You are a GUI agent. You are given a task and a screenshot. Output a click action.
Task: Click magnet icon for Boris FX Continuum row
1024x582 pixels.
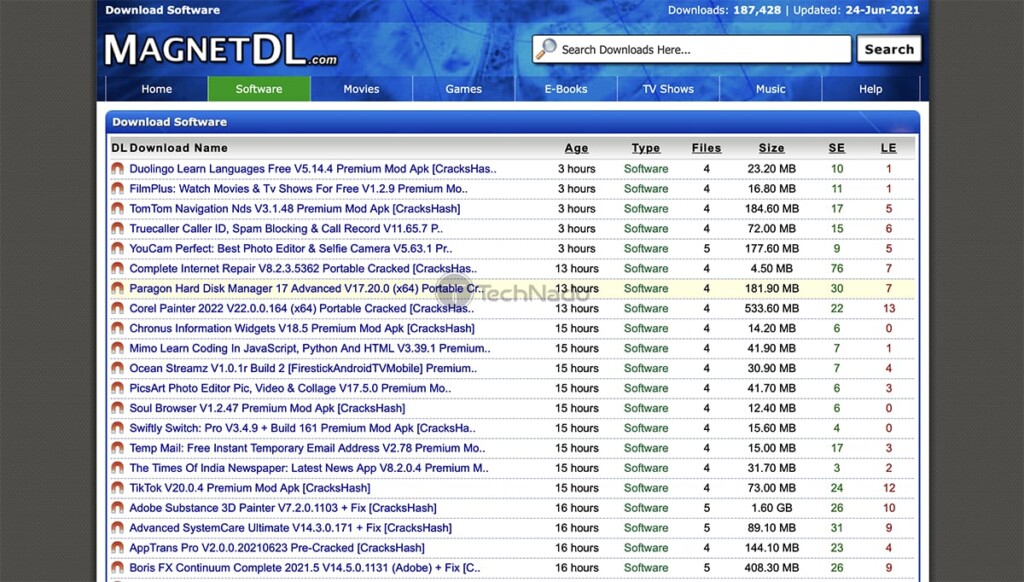click(118, 568)
